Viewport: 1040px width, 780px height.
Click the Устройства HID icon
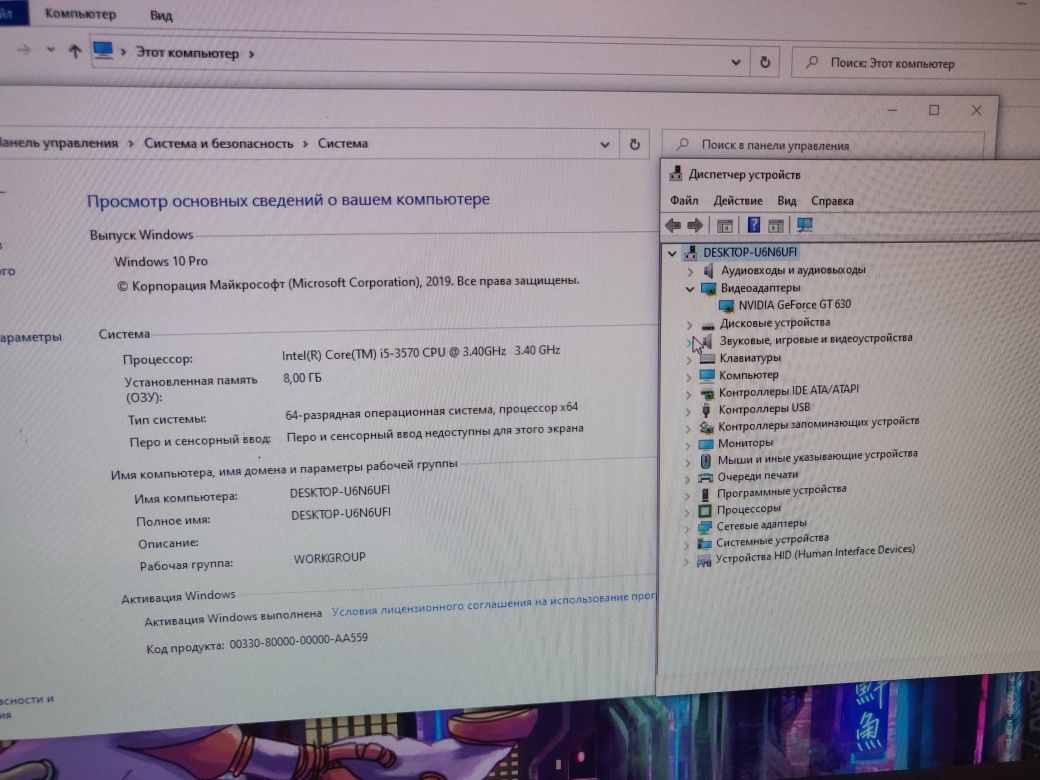coord(704,561)
